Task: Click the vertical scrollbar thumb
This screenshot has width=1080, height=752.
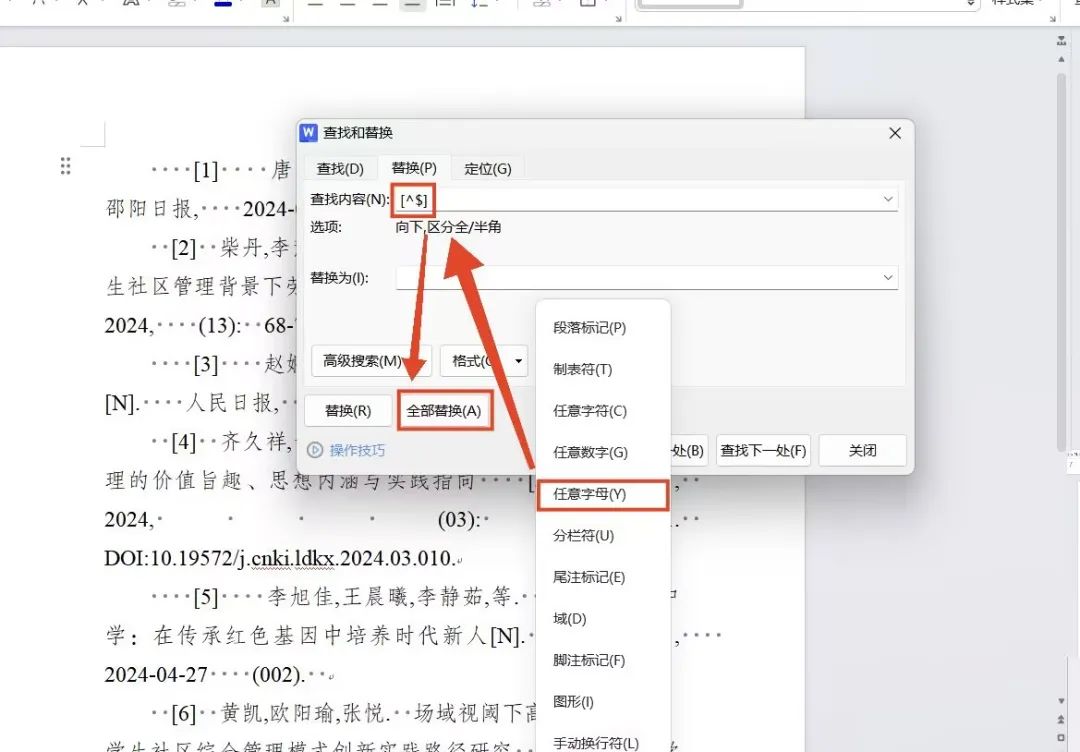Action: coord(1061,262)
